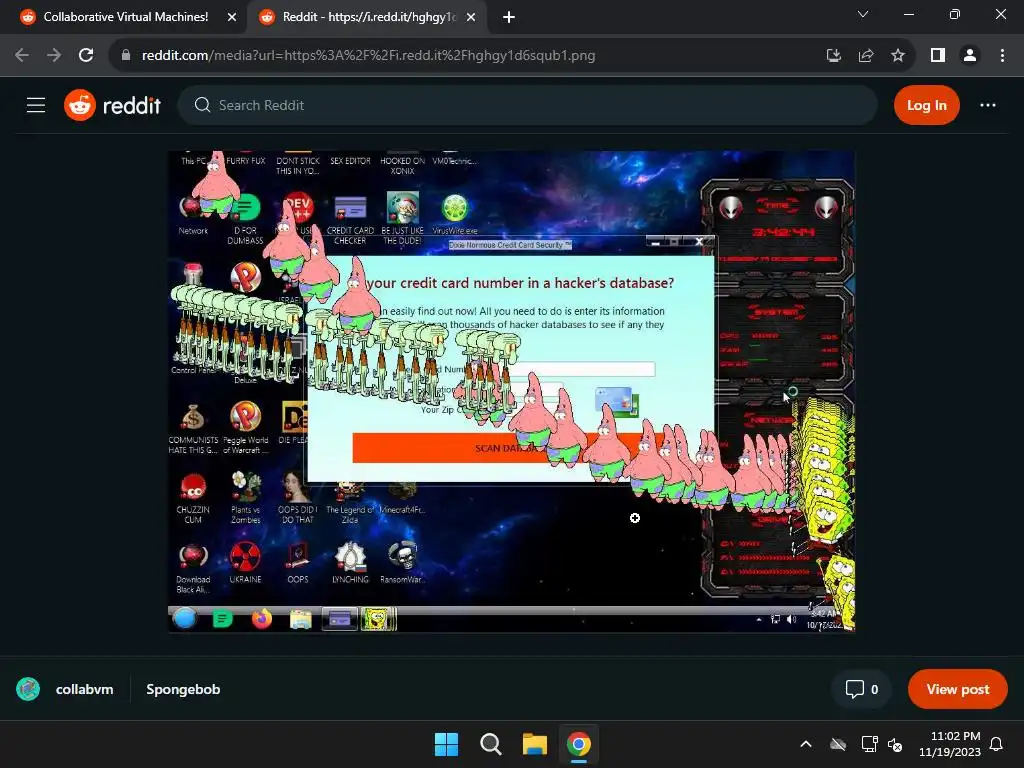
Task: Go back using the browser back arrow
Action: [x=22, y=56]
